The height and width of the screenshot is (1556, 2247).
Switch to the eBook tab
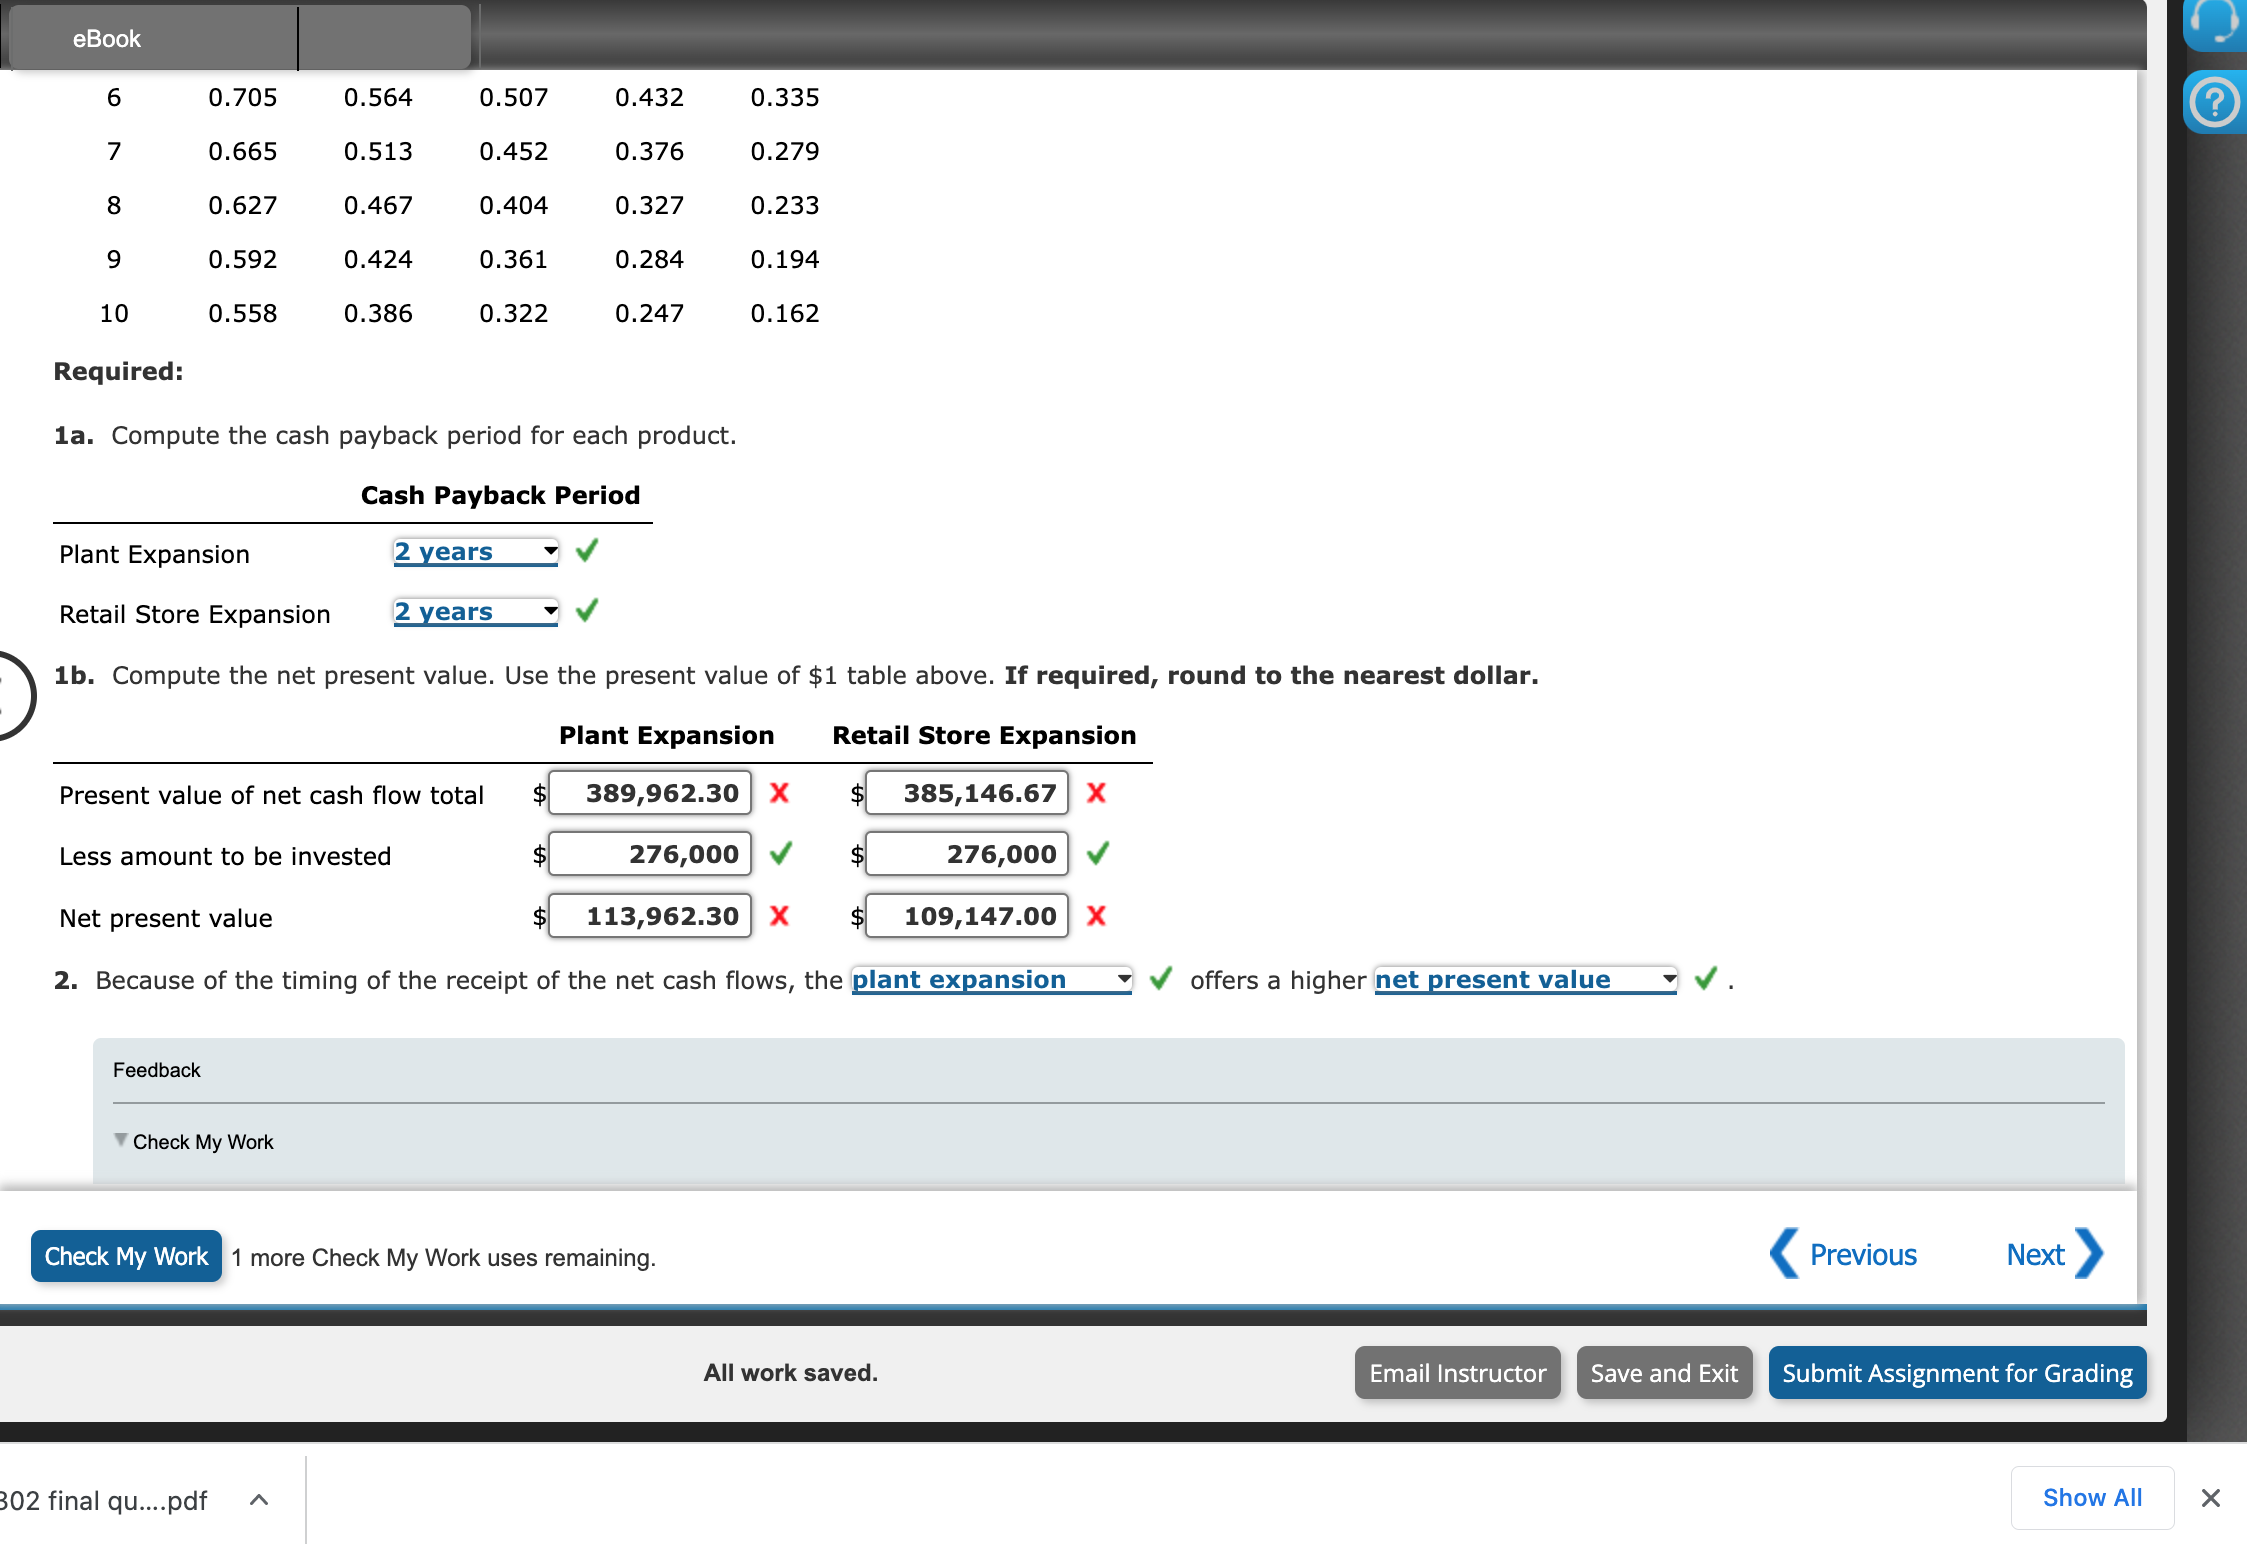coord(105,38)
